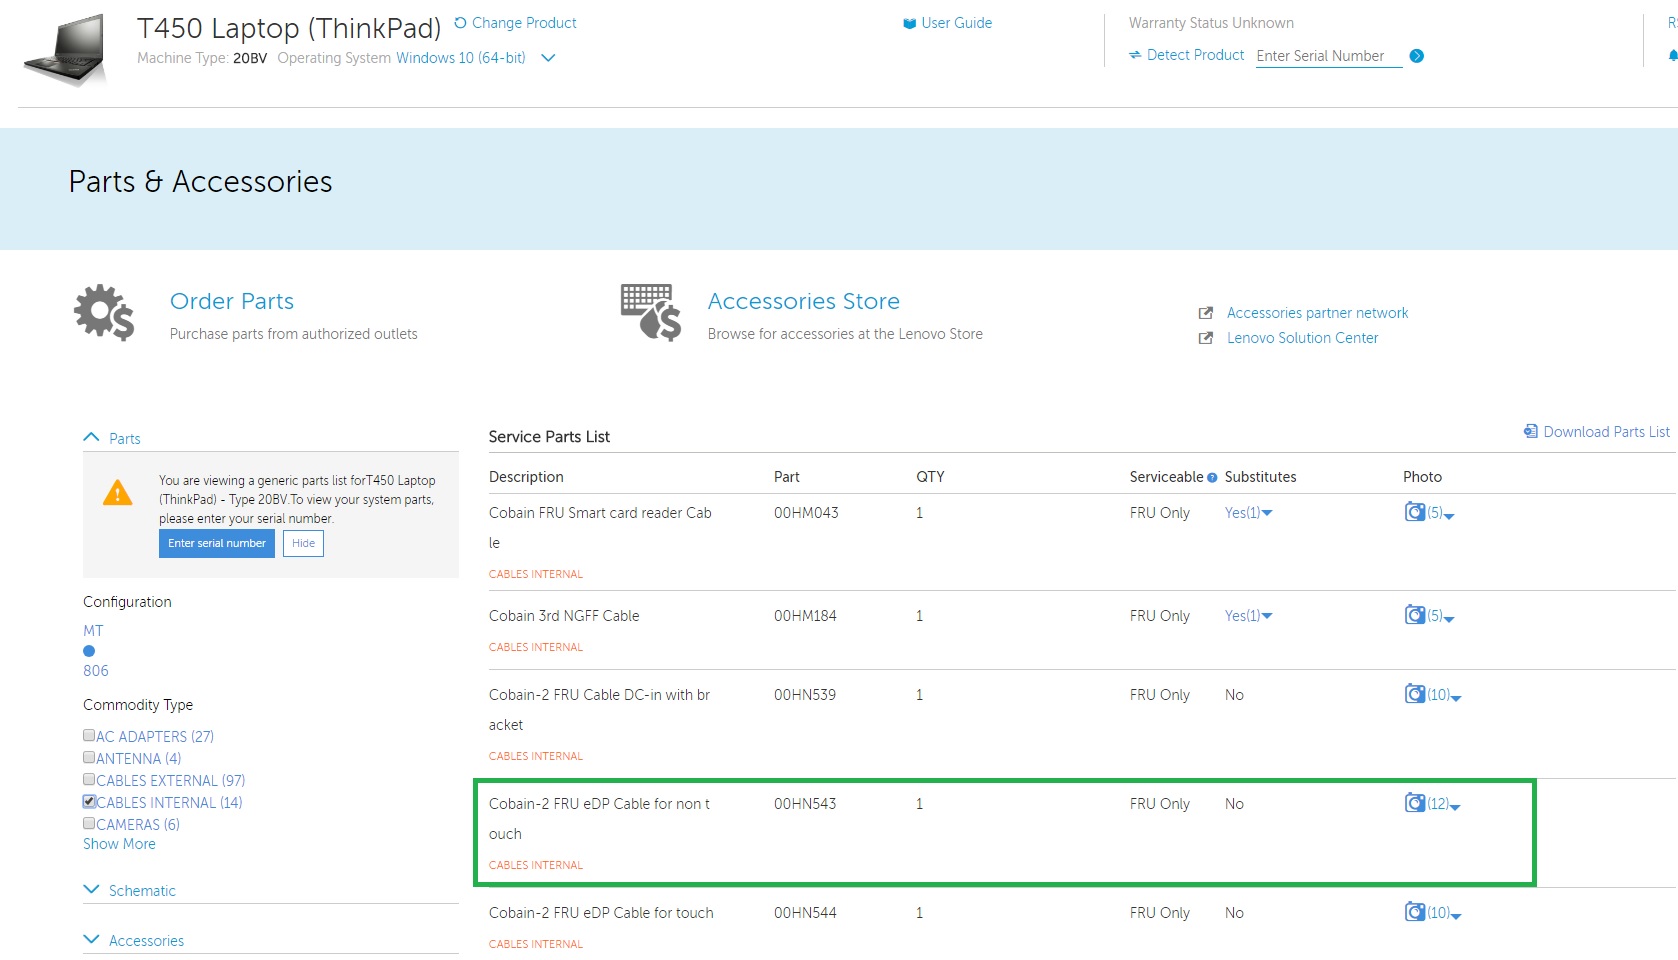Click the Change Product refresh icon
1678x960 pixels.
pyautogui.click(x=460, y=23)
